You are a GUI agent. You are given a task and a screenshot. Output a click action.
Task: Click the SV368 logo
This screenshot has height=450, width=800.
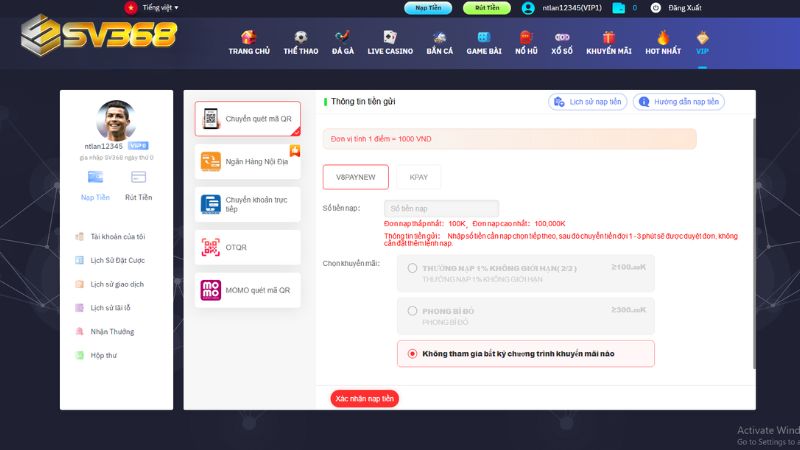click(99, 36)
